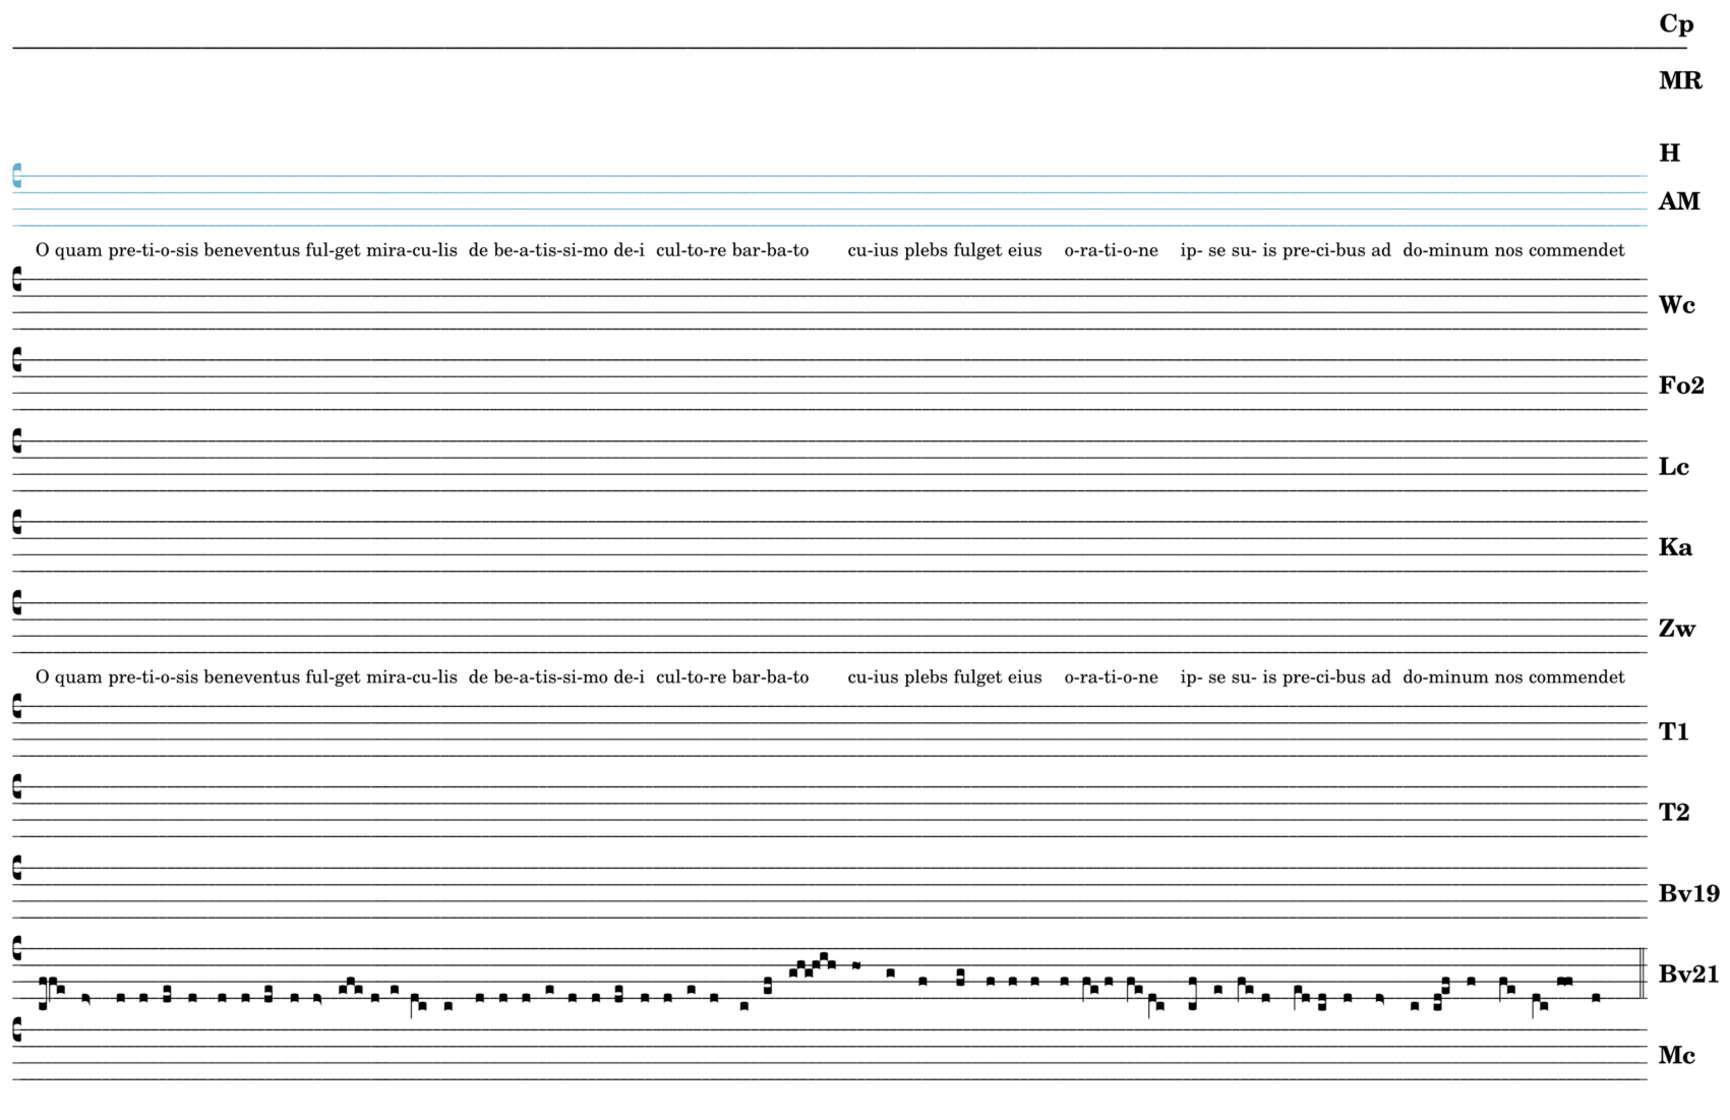The width and height of the screenshot is (1730, 1120).
Task: Select the clef of the Wc staff
Action: point(17,279)
